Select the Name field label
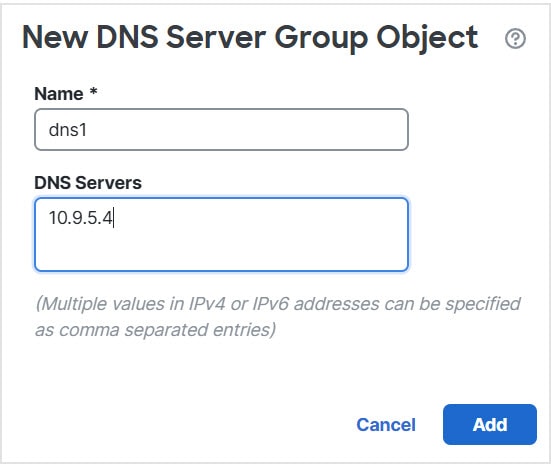The width and height of the screenshot is (551, 464). click(x=59, y=94)
